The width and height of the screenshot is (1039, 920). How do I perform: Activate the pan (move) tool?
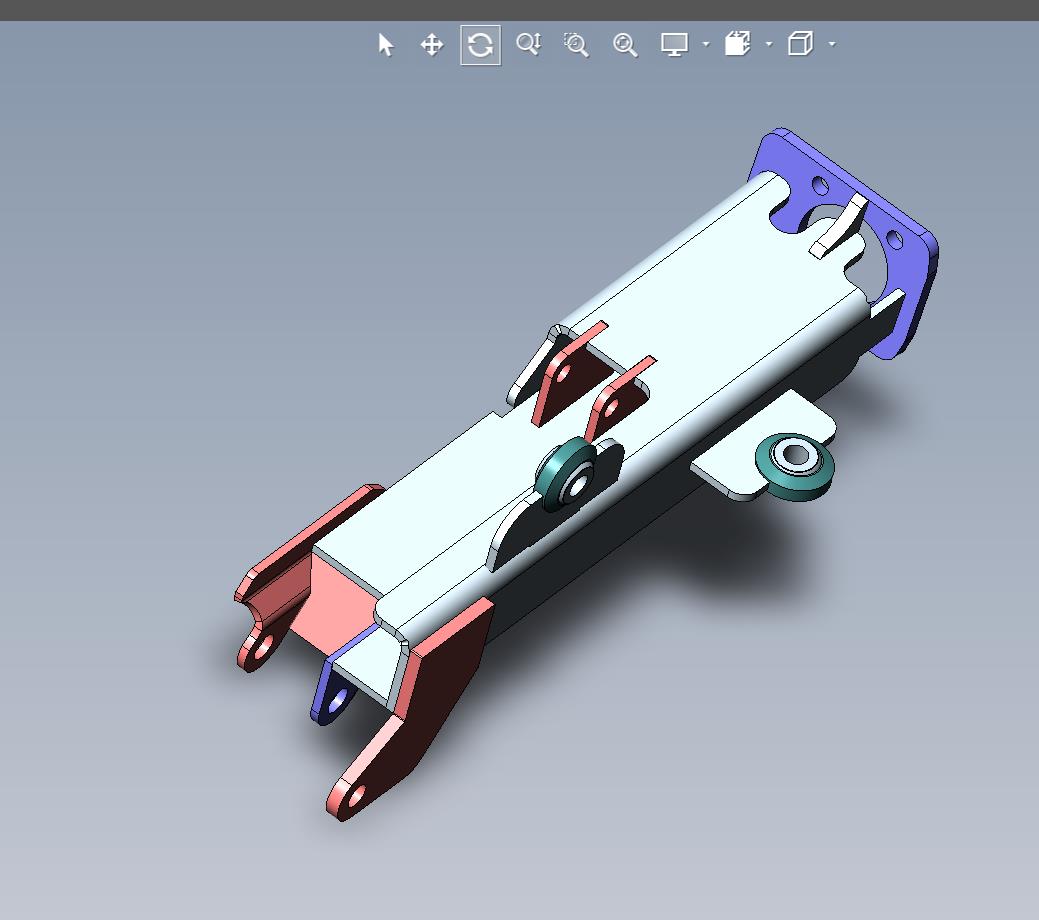tap(432, 45)
